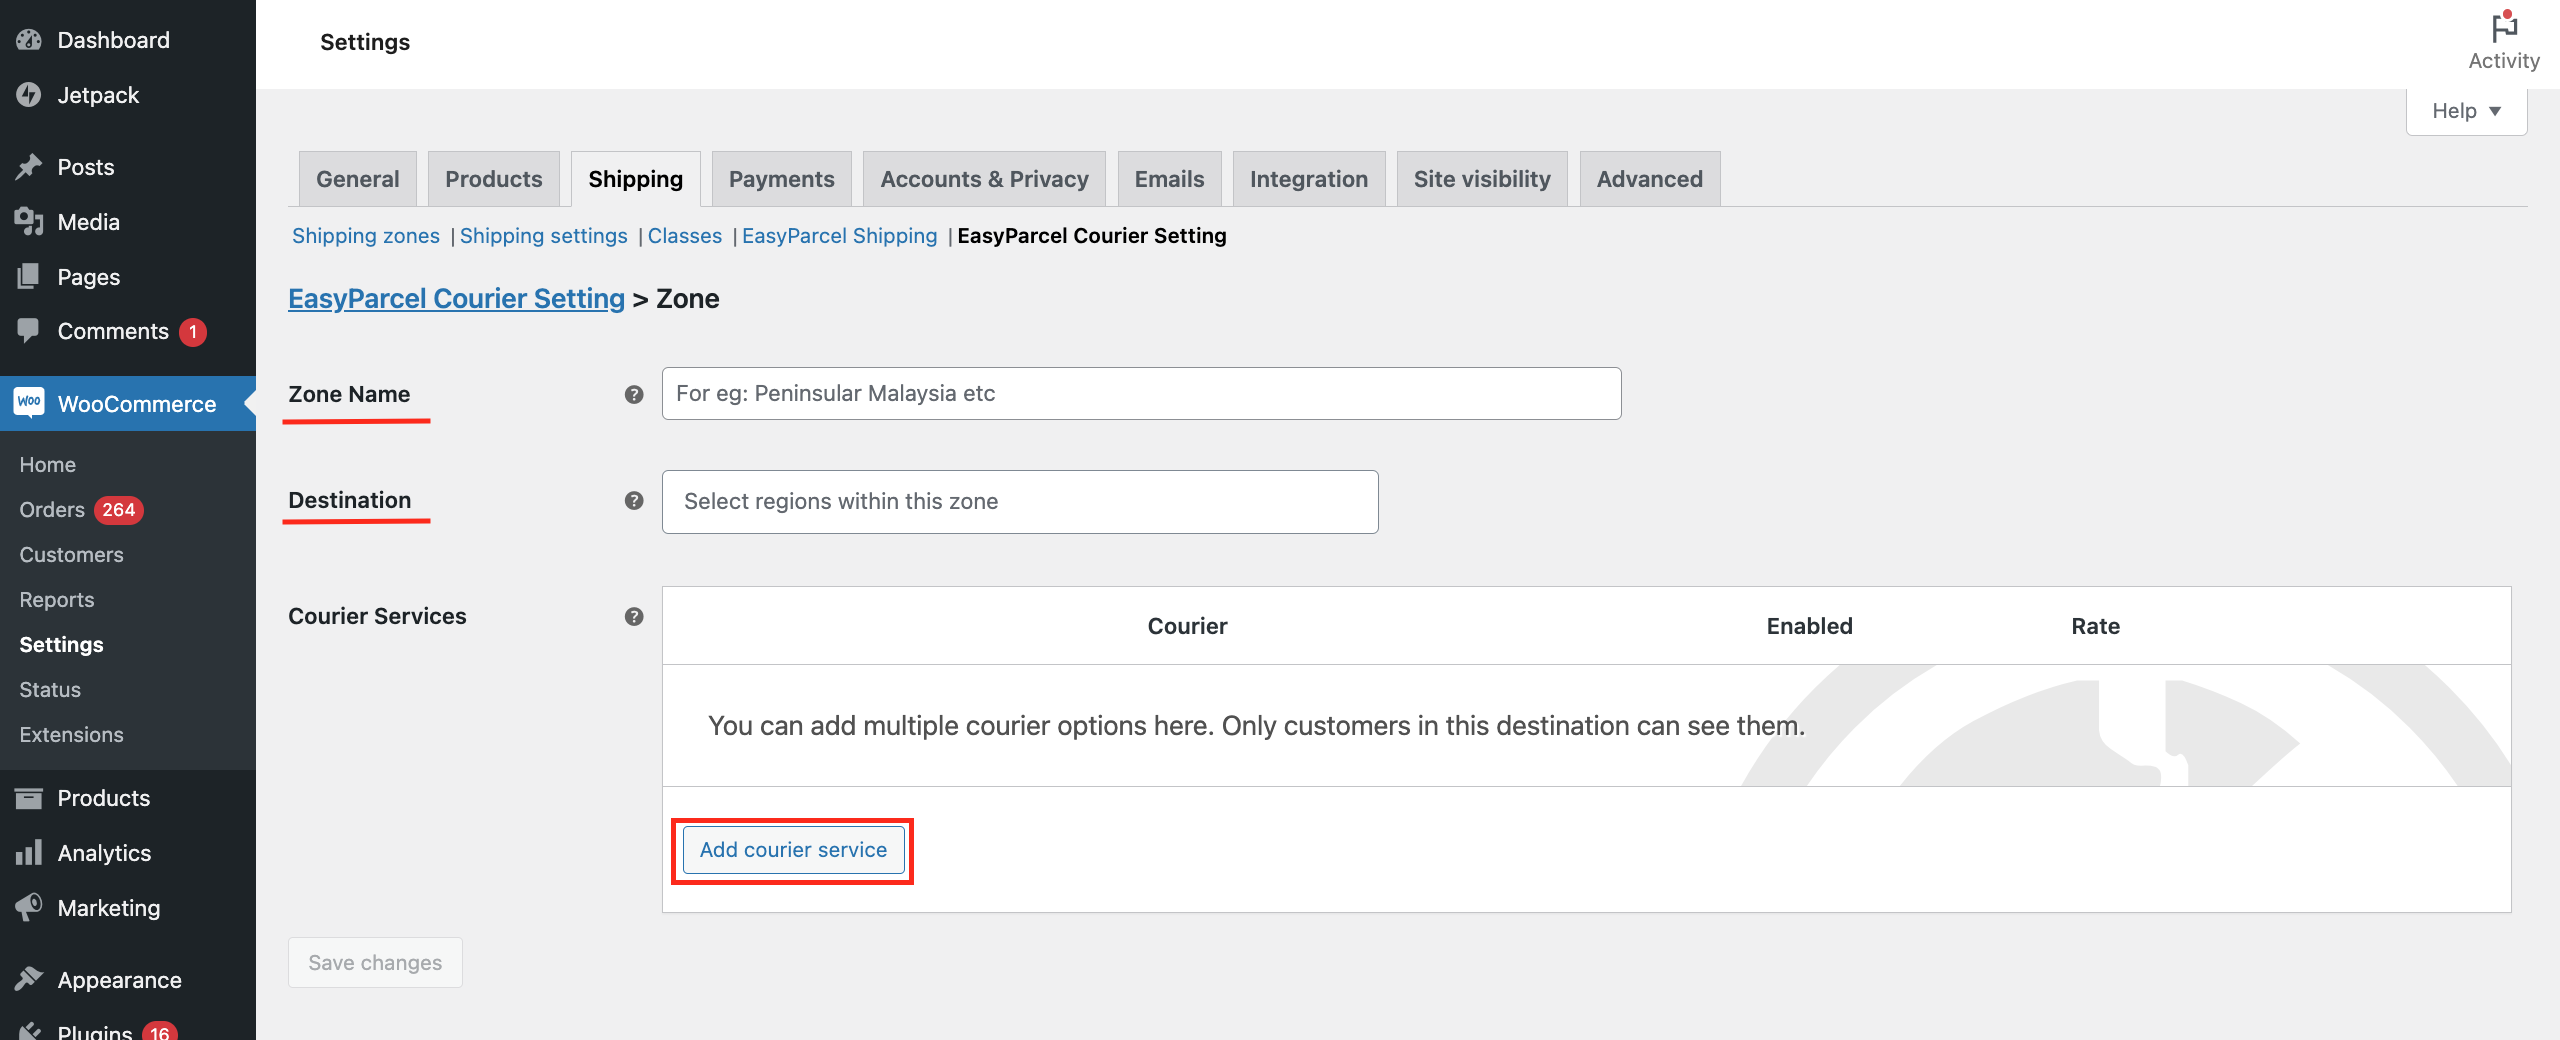Click the Appearance paintbrush icon
Viewport: 2560px width, 1040px height.
(29, 980)
